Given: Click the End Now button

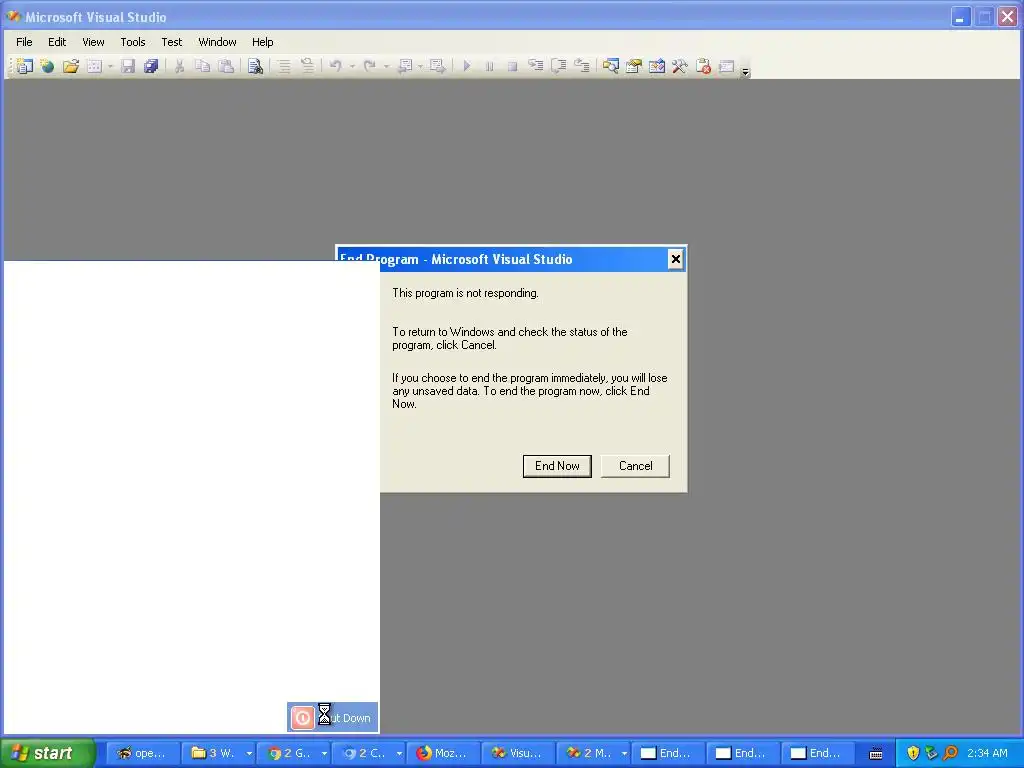Looking at the screenshot, I should pos(557,466).
